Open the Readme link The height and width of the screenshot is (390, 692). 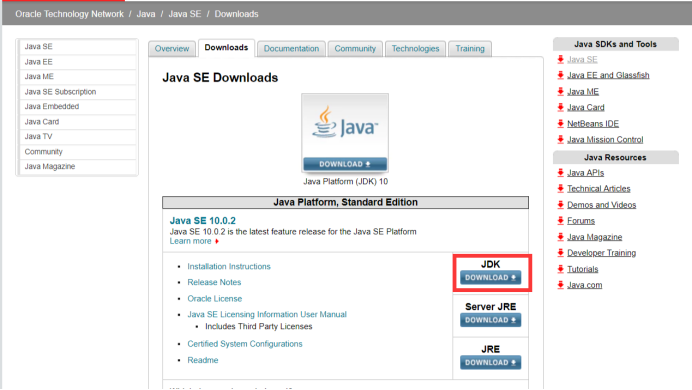203,360
